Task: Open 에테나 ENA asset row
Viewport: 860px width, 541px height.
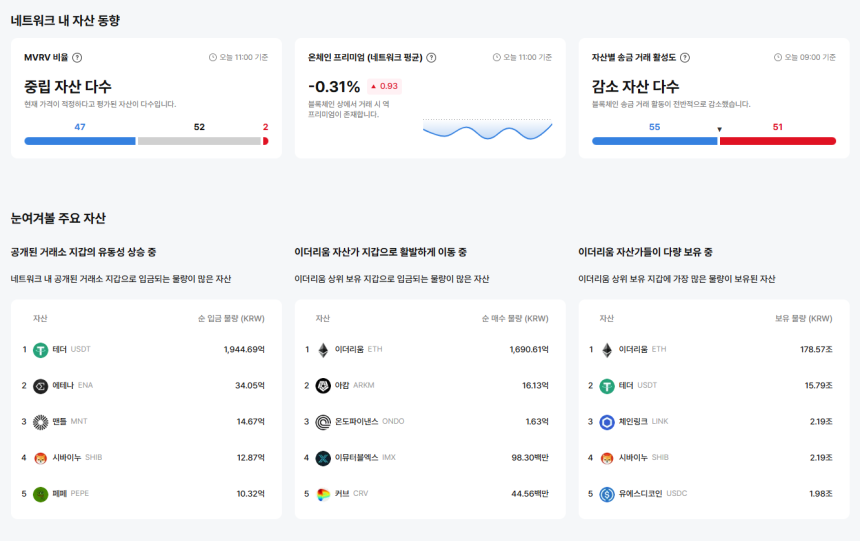Action: 146,386
